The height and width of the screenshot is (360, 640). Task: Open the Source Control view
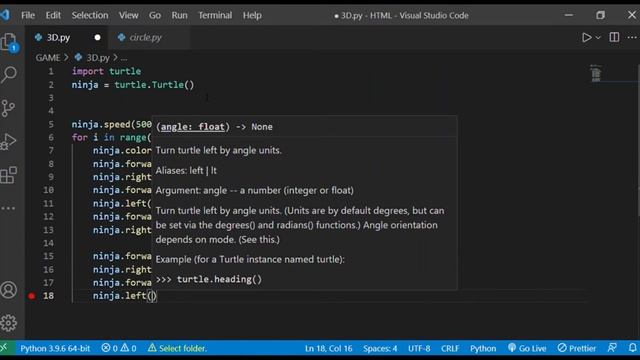(8, 109)
